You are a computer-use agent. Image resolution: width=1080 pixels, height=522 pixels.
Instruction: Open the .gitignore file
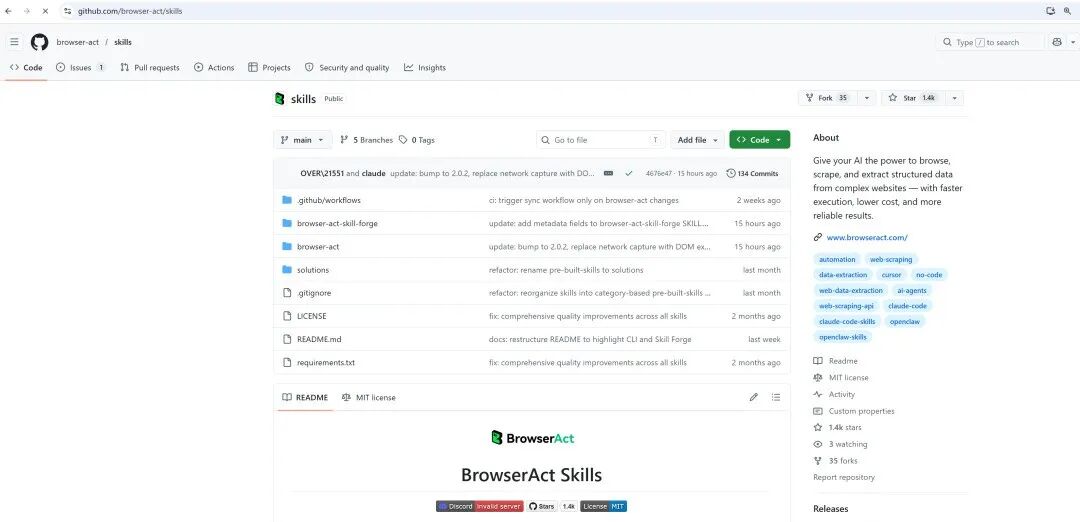314,293
